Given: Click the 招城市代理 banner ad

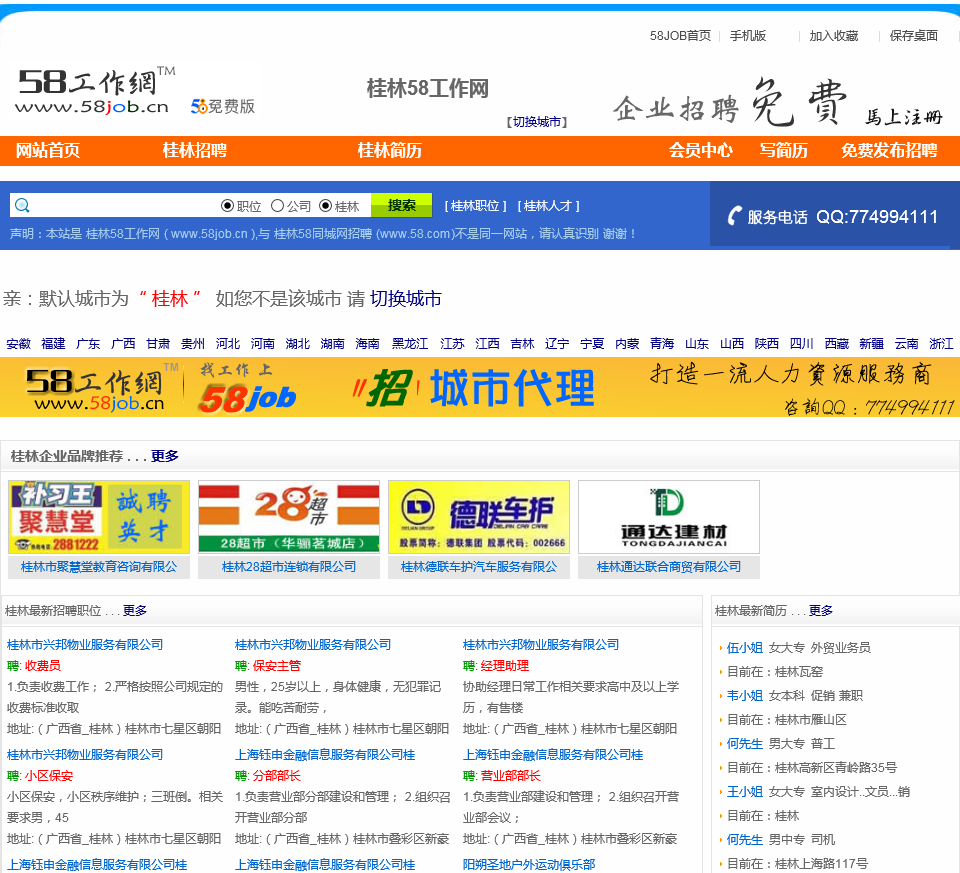Looking at the screenshot, I should pyautogui.click(x=480, y=387).
